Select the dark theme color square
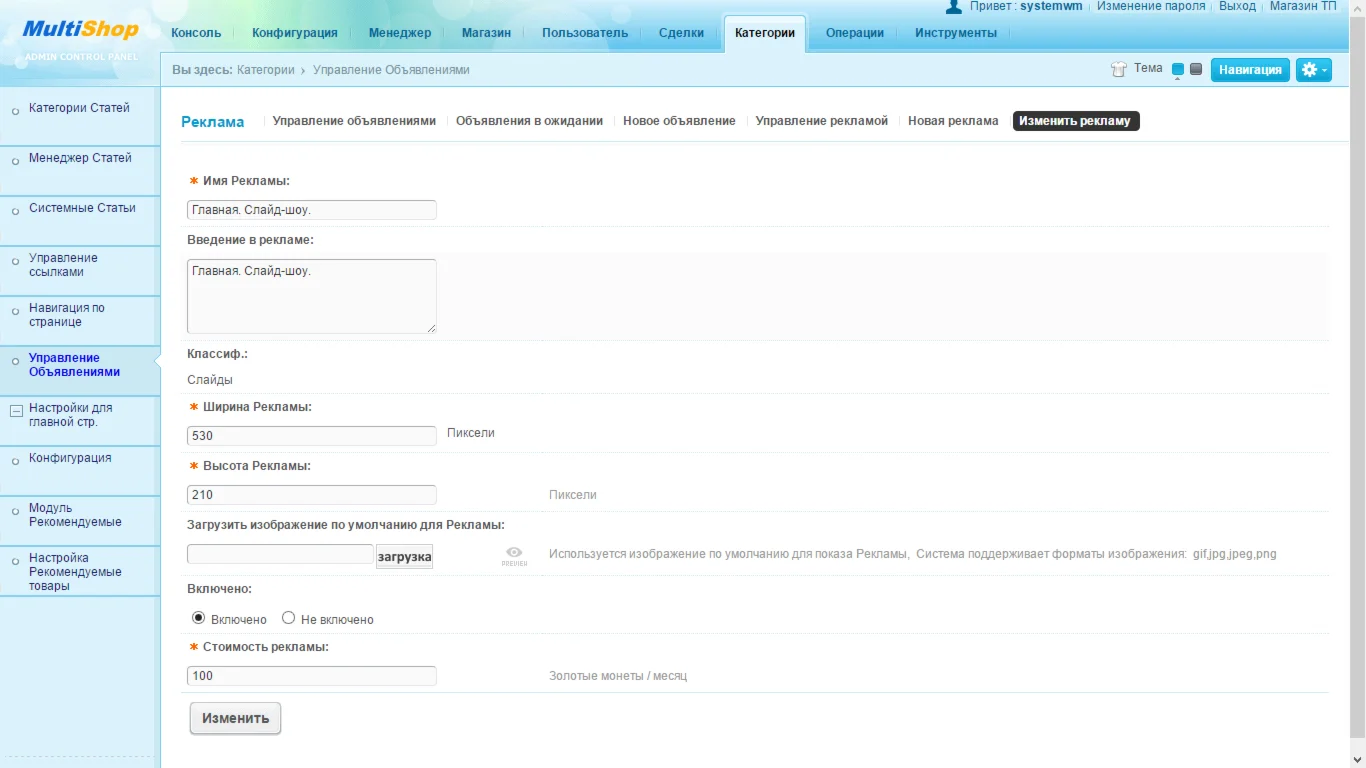This screenshot has height=768, width=1366. point(1197,68)
